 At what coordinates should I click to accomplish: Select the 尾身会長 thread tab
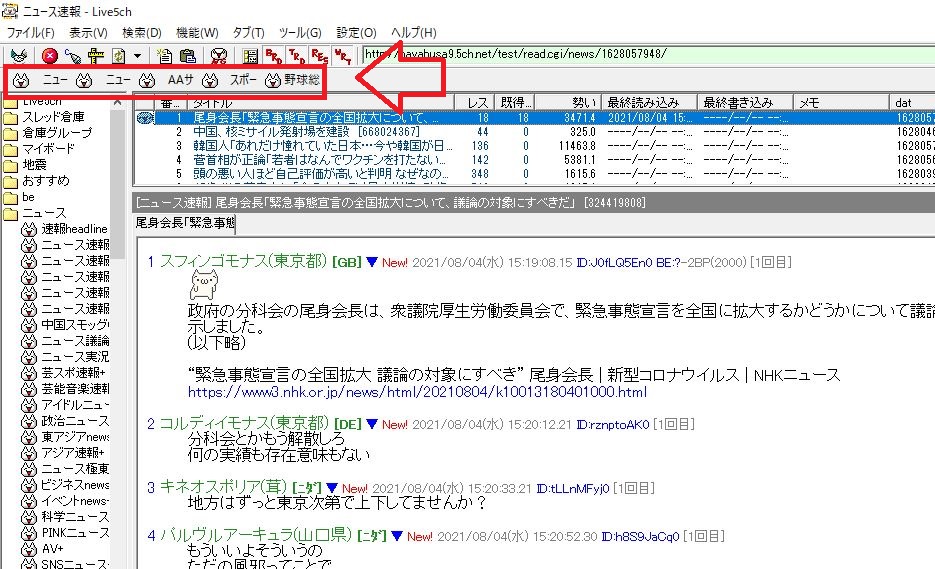pyautogui.click(x=185, y=223)
